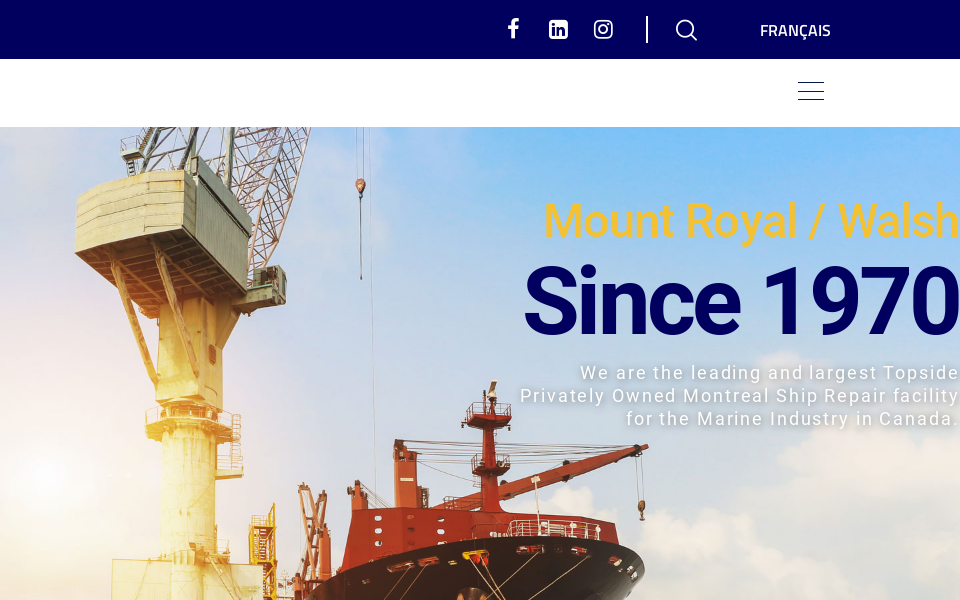Select the 'Since 1970' headline
The width and height of the screenshot is (960, 600).
tap(740, 301)
